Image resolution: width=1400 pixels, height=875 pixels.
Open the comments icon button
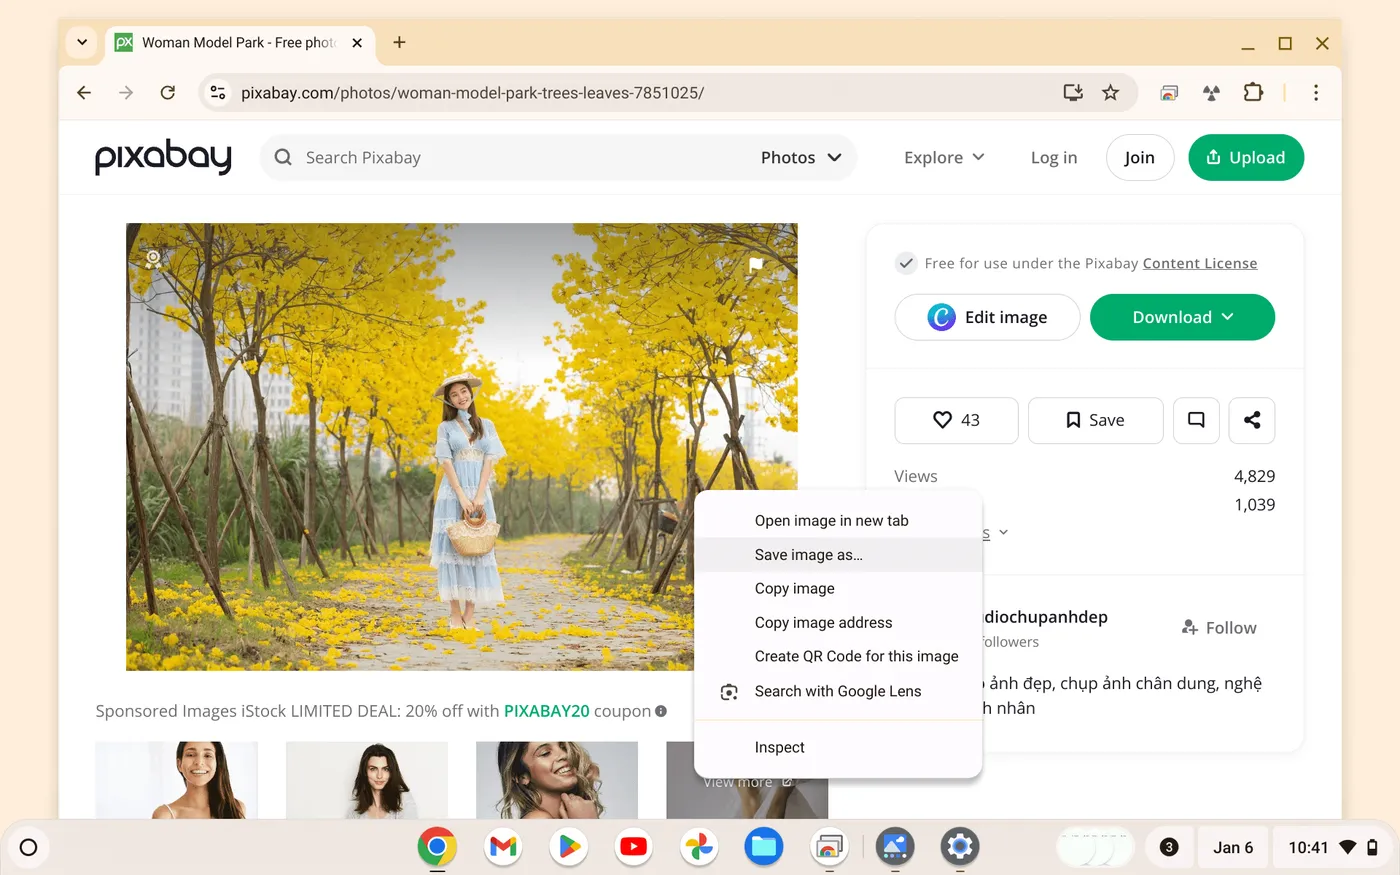click(1196, 420)
